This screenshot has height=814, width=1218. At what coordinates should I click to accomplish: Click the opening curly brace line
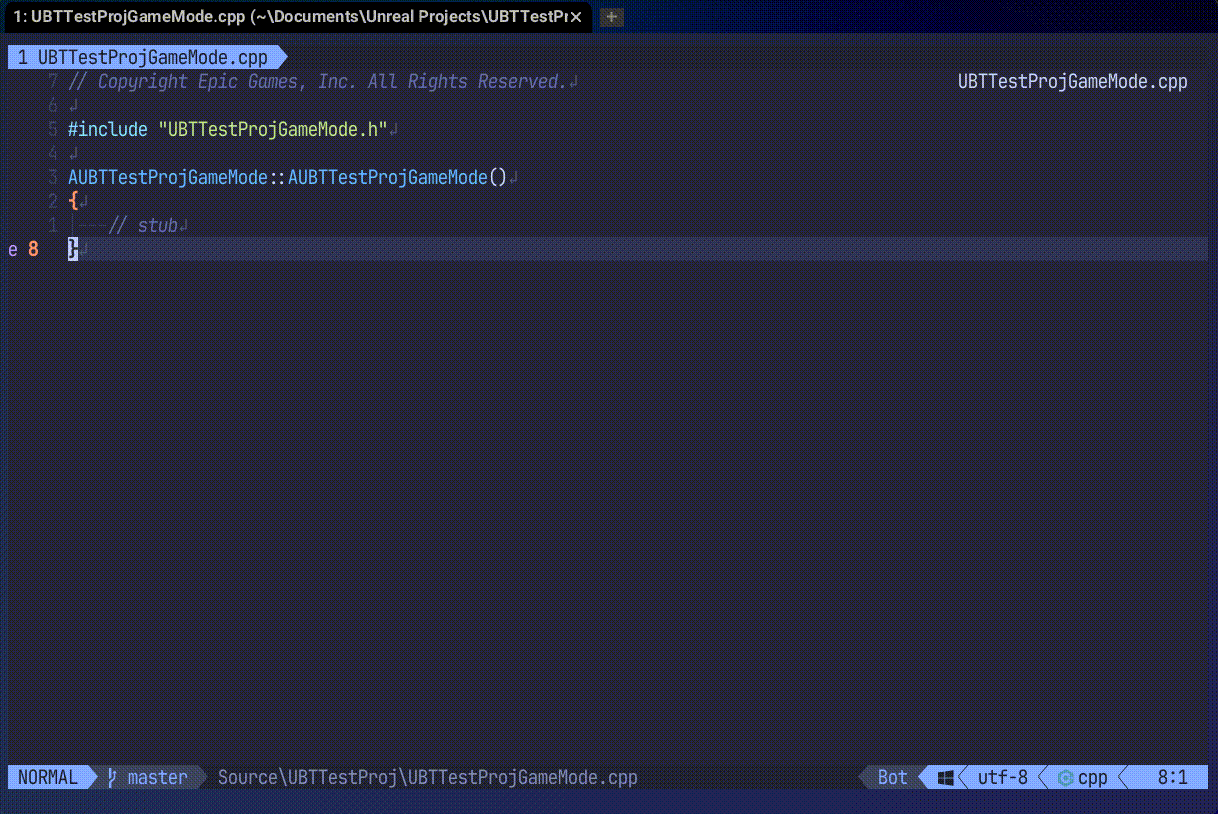73,201
